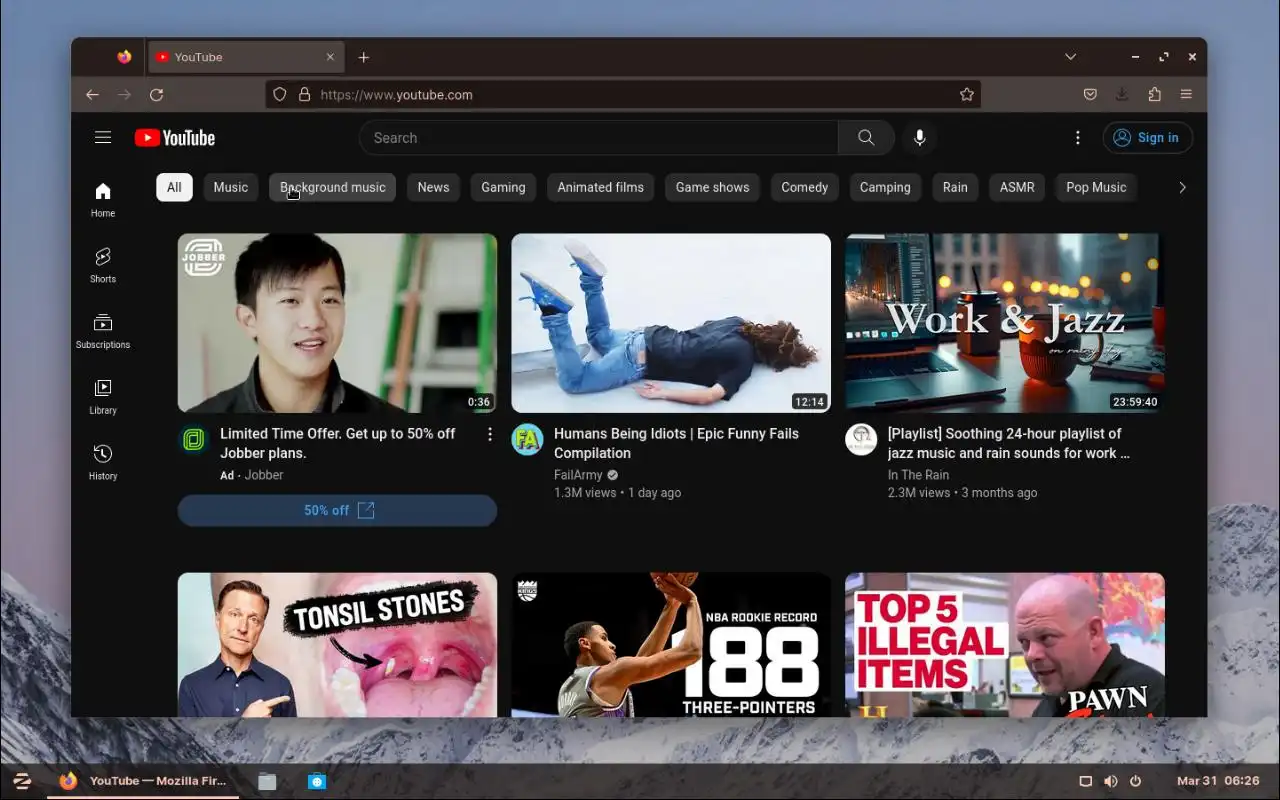The height and width of the screenshot is (800, 1280).
Task: Reload the page
Action: point(156,94)
